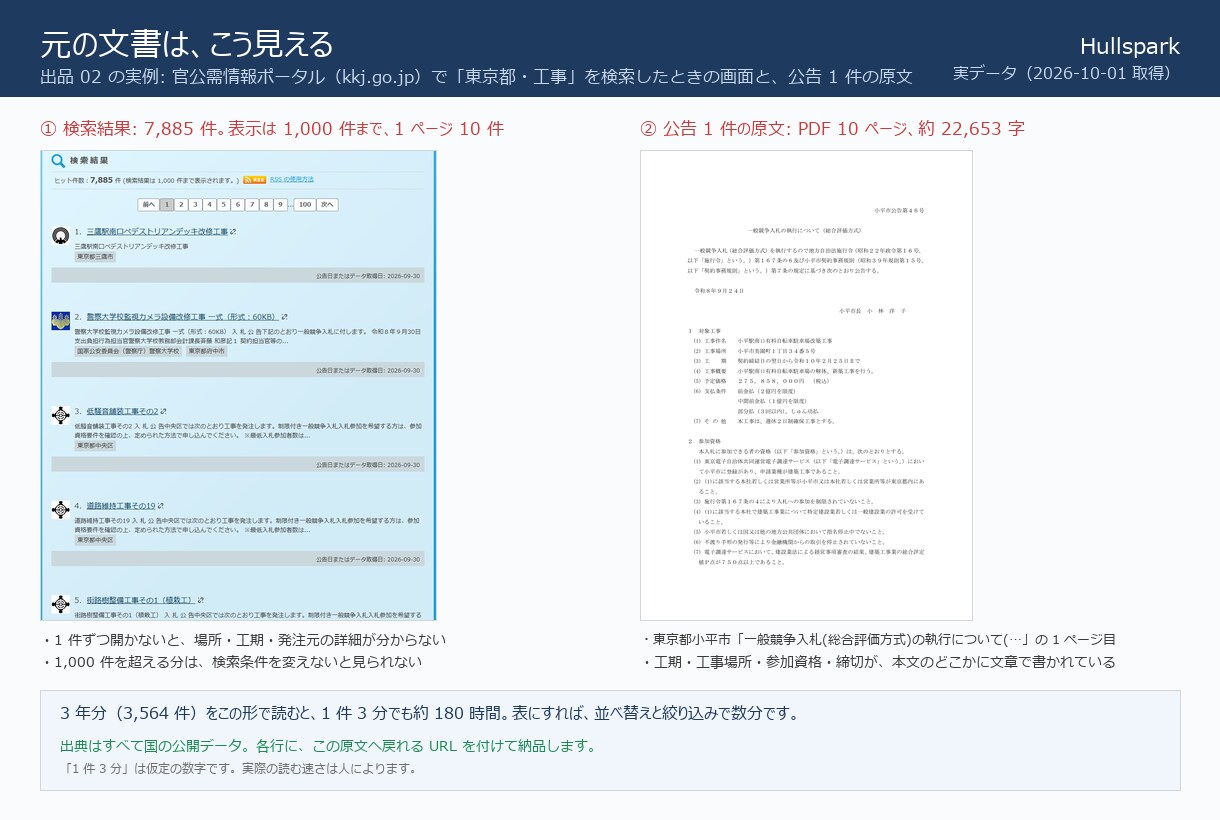
Task: Click the Hullspark brand name in header
Action: pyautogui.click(x=1130, y=46)
